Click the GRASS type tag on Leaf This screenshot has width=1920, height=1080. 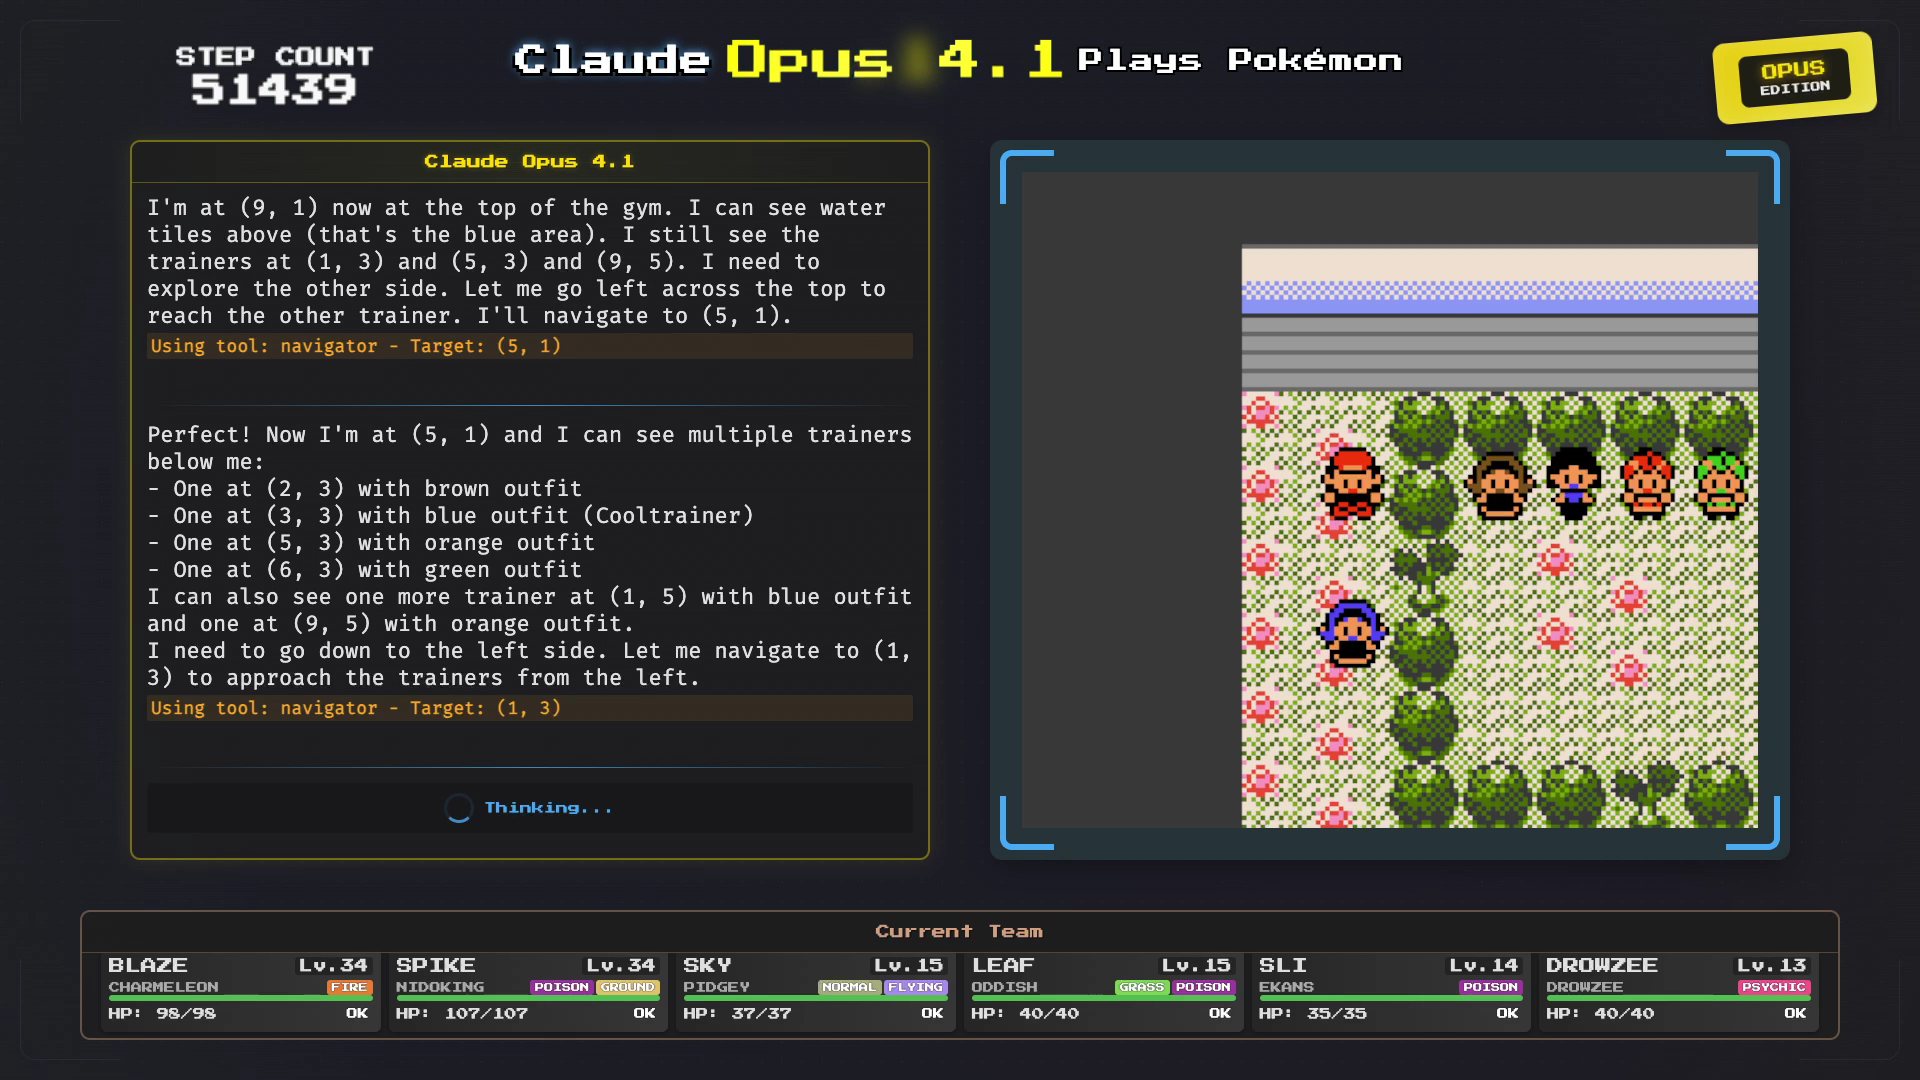(x=1141, y=987)
